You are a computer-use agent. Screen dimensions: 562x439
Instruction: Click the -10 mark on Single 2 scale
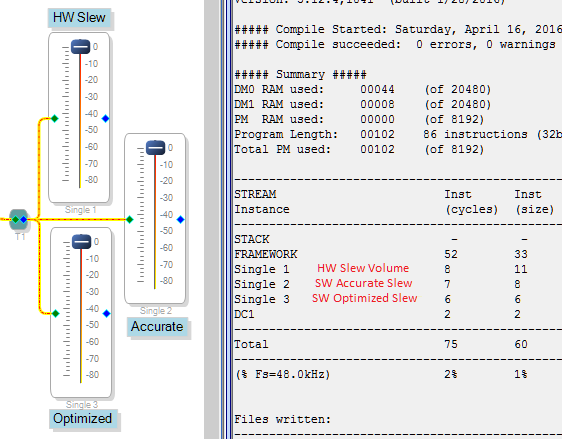pyautogui.click(x=166, y=165)
